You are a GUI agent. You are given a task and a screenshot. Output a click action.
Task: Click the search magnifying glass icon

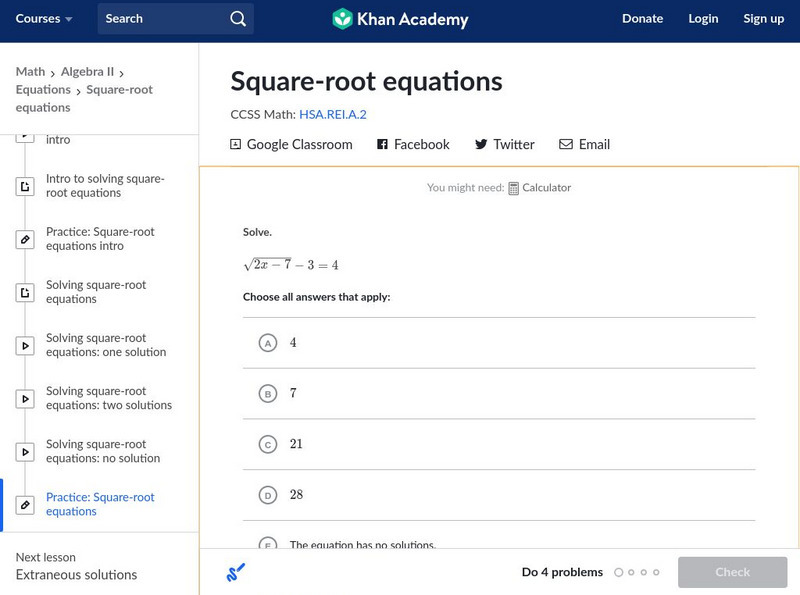(x=237, y=18)
